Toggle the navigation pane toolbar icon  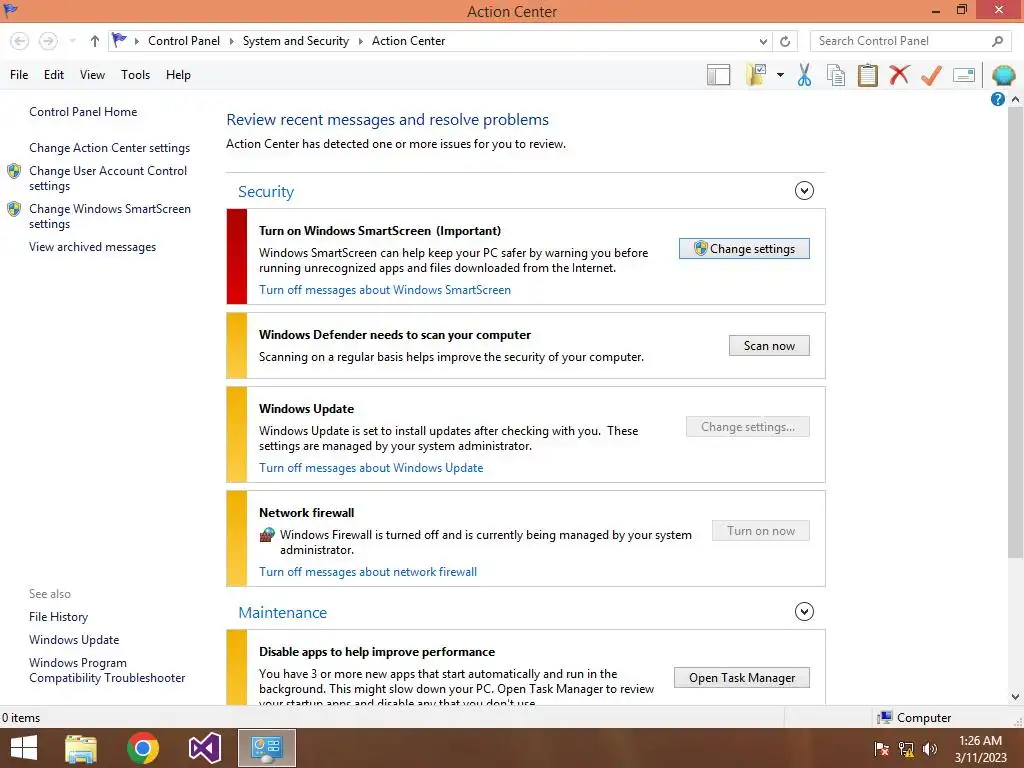point(718,75)
